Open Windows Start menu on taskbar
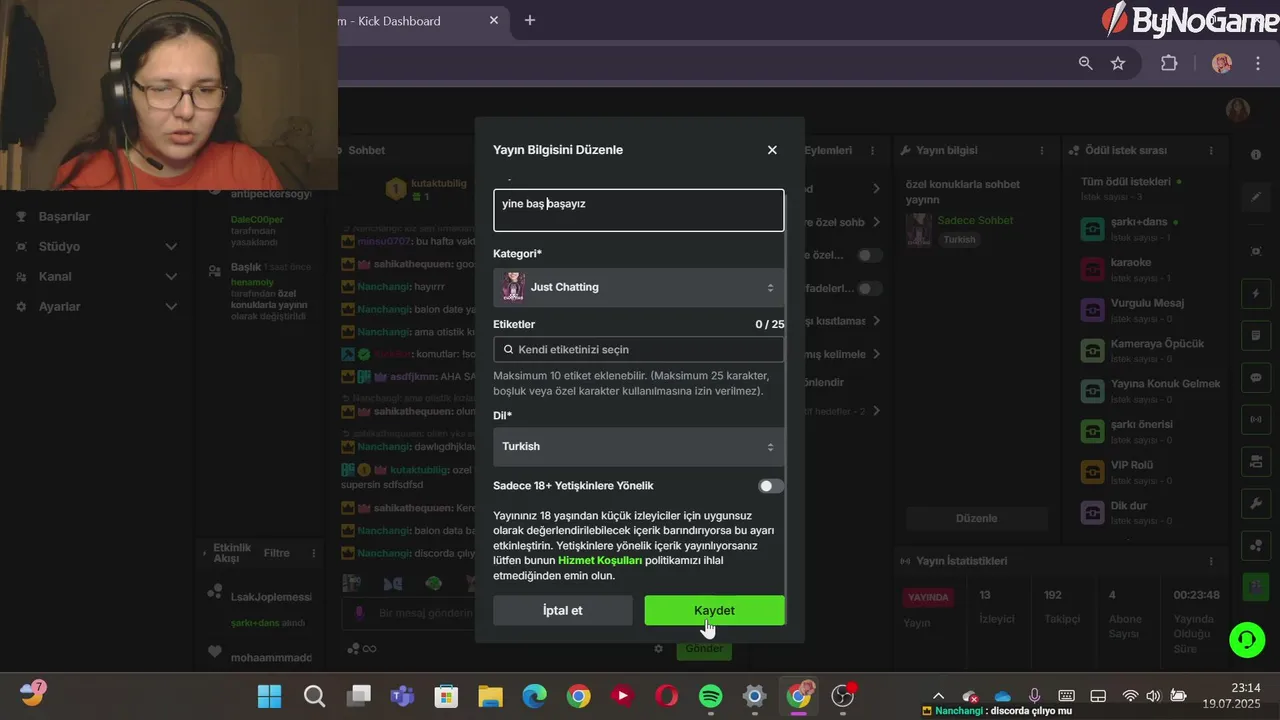Viewport: 1280px width, 720px height. pyautogui.click(x=269, y=696)
